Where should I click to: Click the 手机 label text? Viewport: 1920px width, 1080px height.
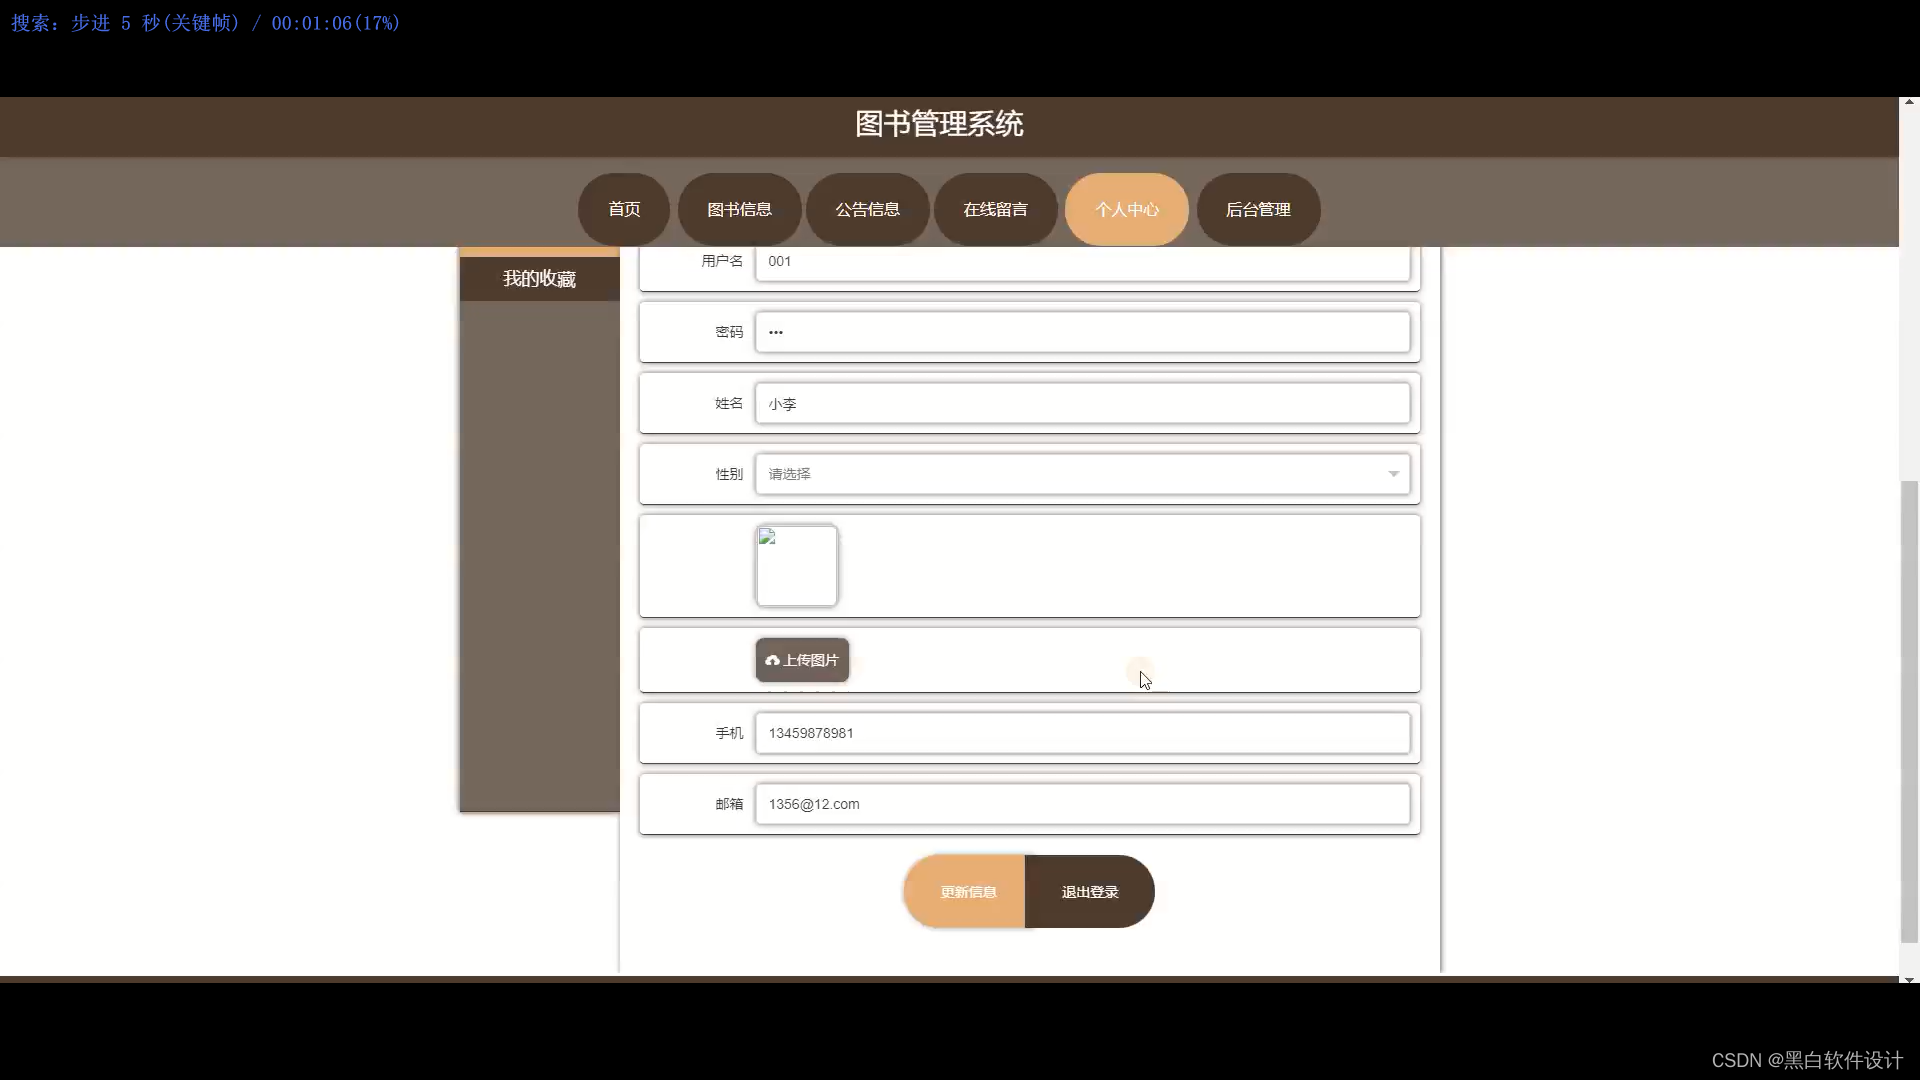coord(729,733)
